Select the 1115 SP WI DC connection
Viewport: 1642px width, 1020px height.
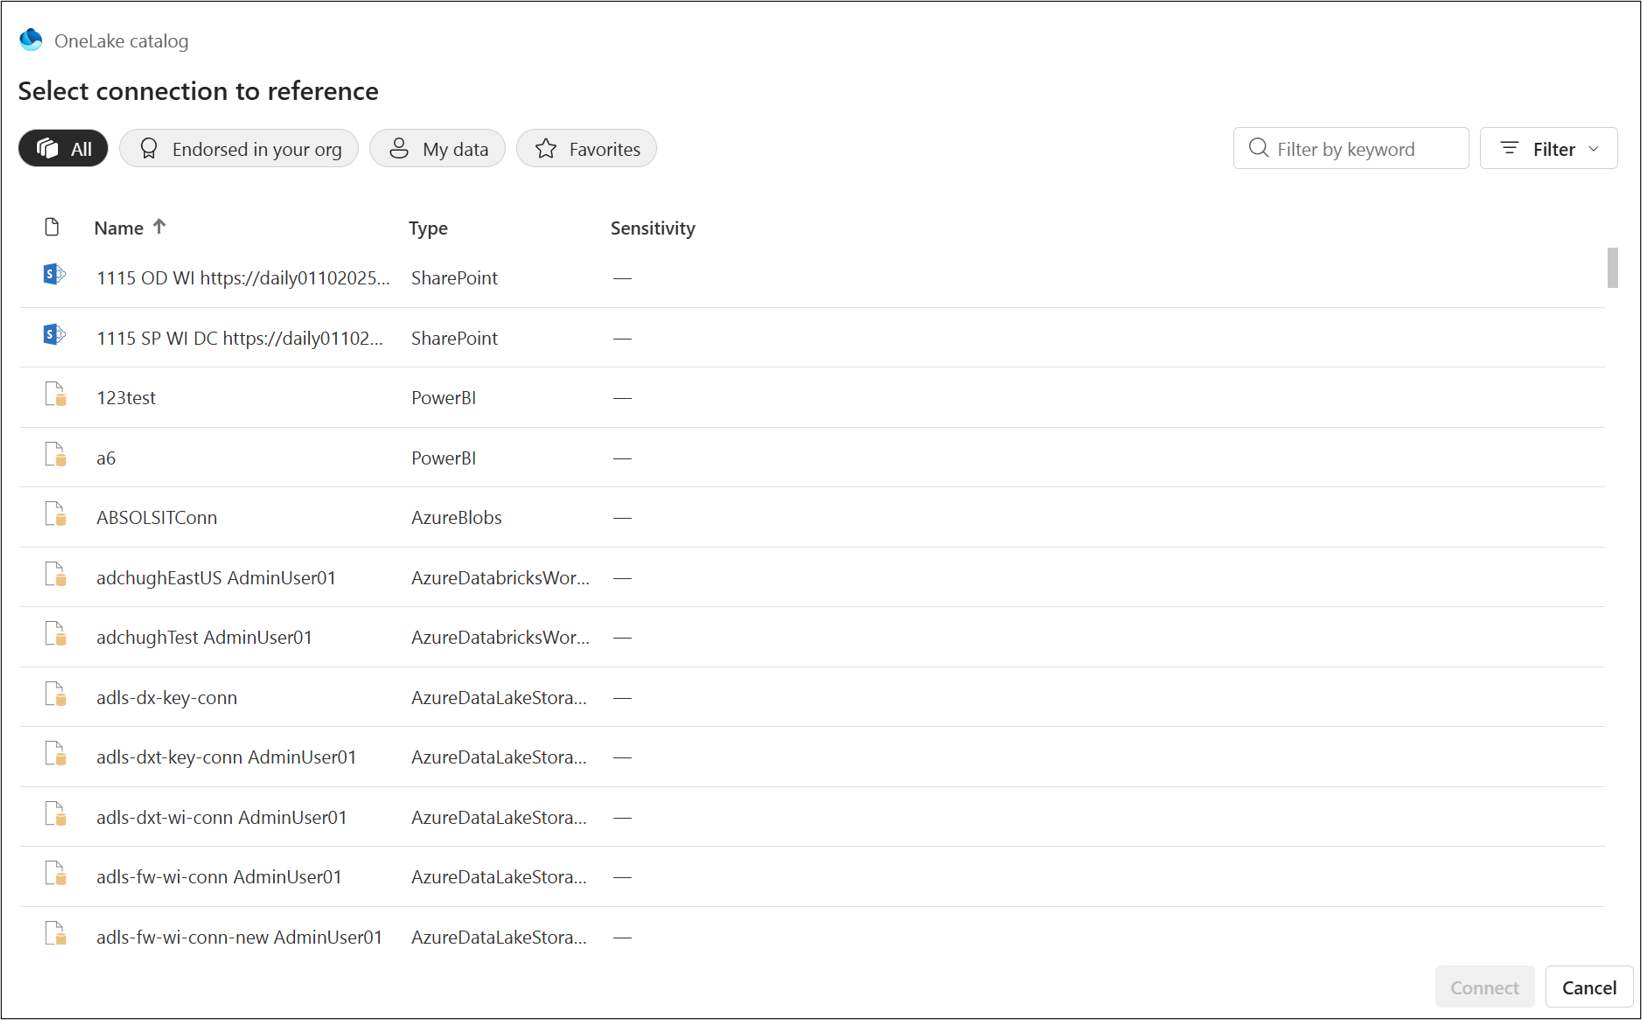240,338
